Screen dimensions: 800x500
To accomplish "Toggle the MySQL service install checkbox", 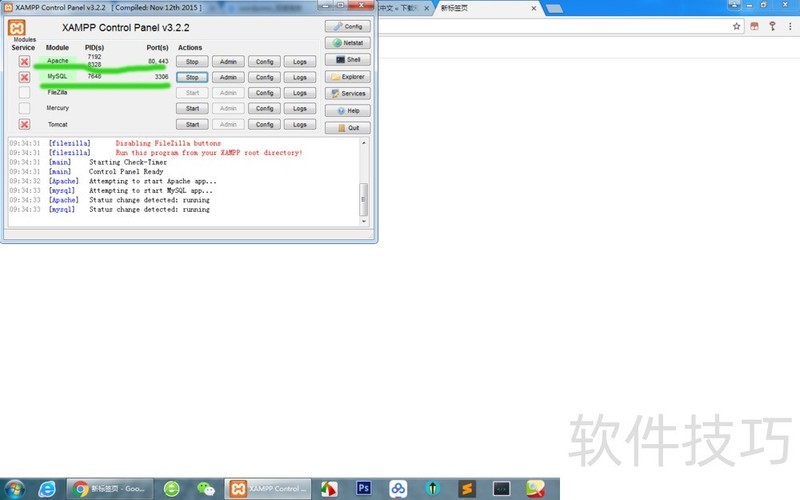I will pos(24,77).
